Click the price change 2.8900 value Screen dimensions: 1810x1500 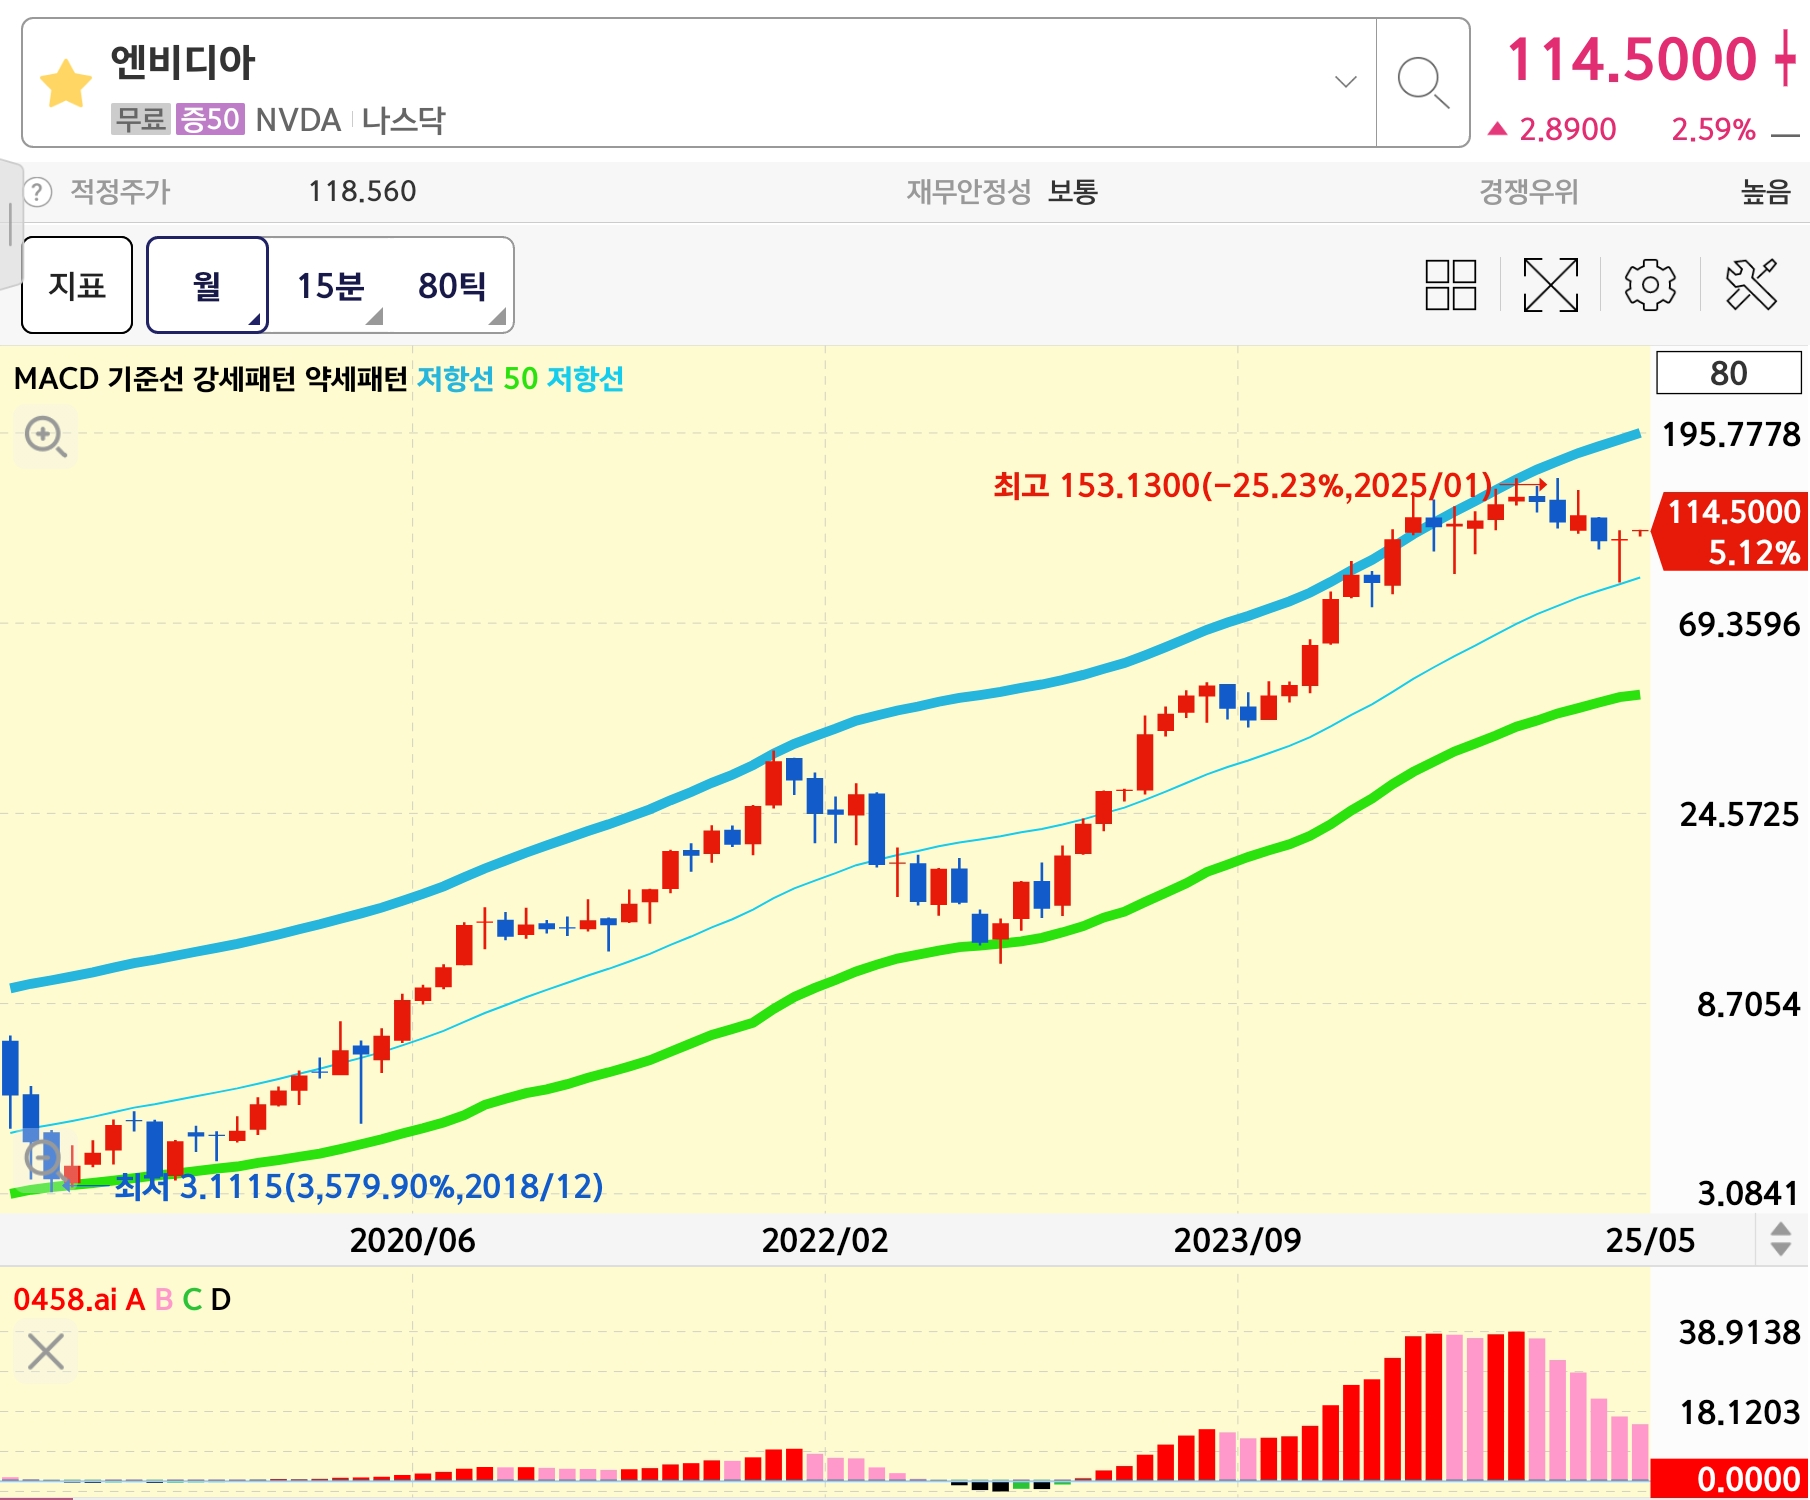(1567, 129)
